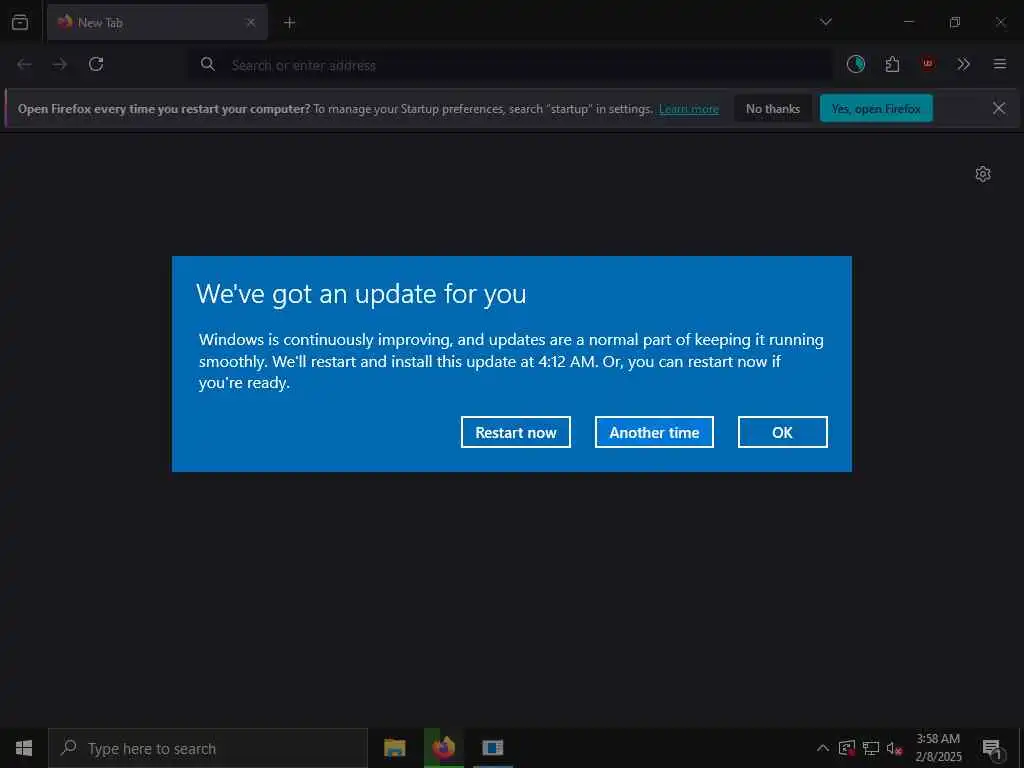
Task: Open the teal circular toolbar icon
Action: click(856, 64)
